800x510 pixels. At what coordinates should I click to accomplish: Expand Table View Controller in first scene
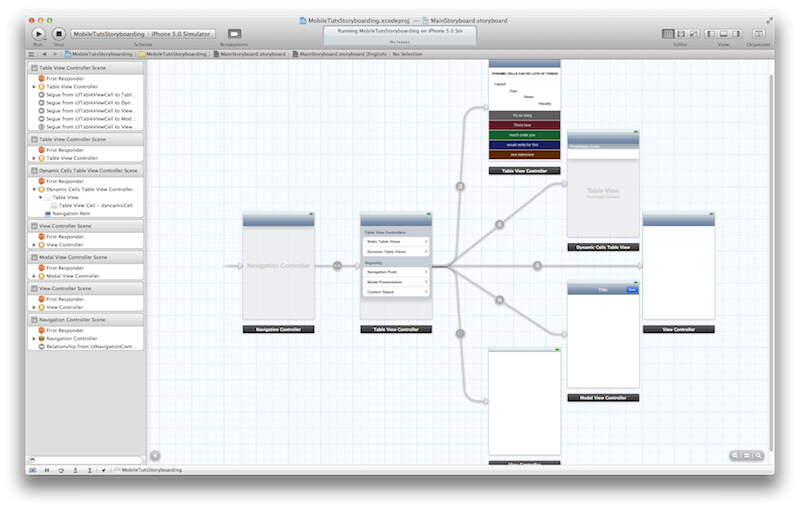34,87
